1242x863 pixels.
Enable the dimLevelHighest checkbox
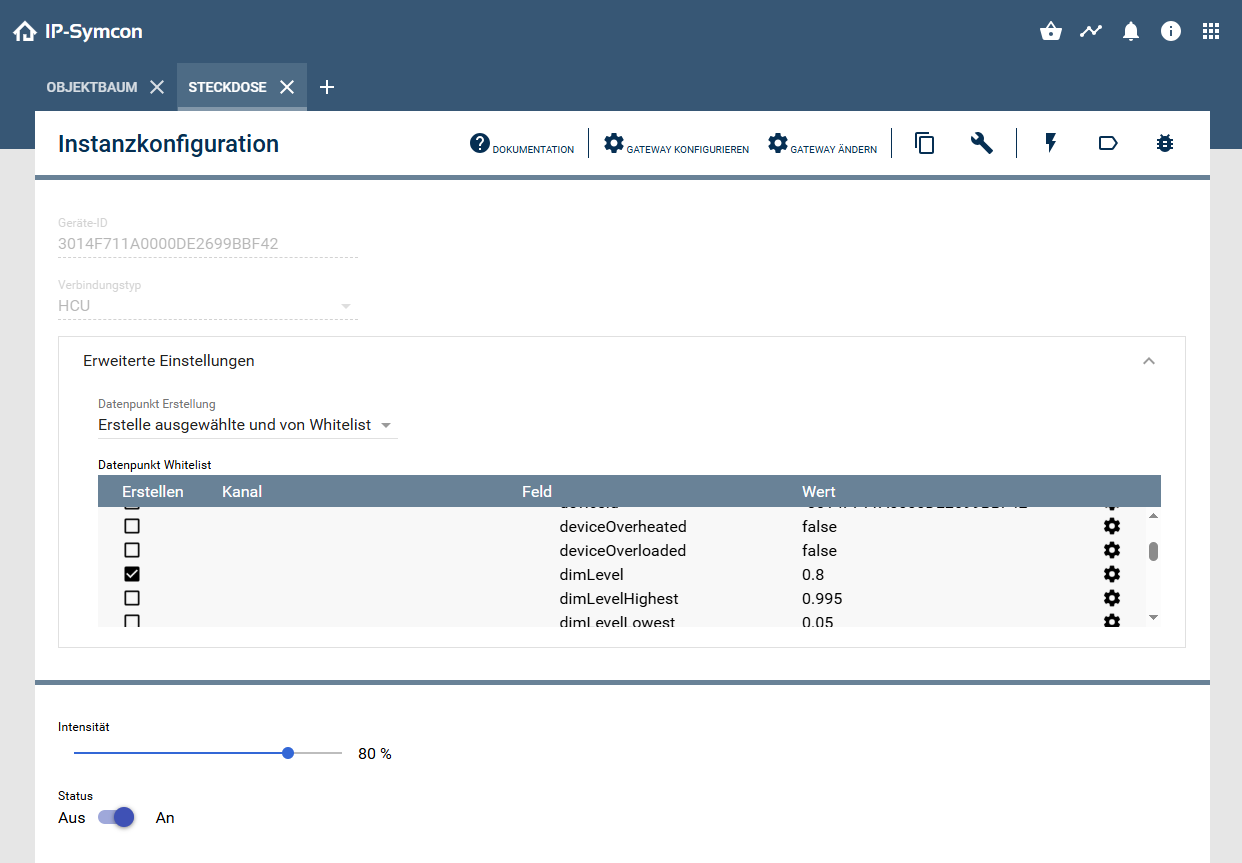click(130, 598)
